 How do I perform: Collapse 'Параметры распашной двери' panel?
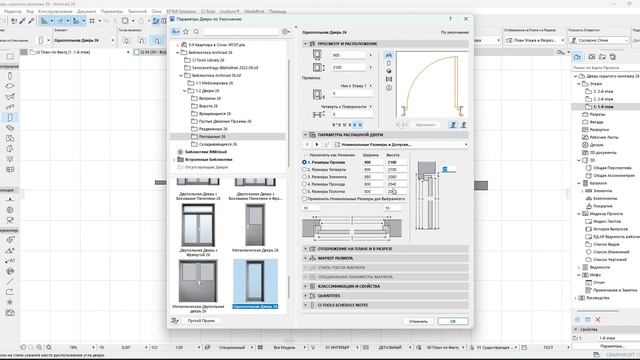coord(305,135)
